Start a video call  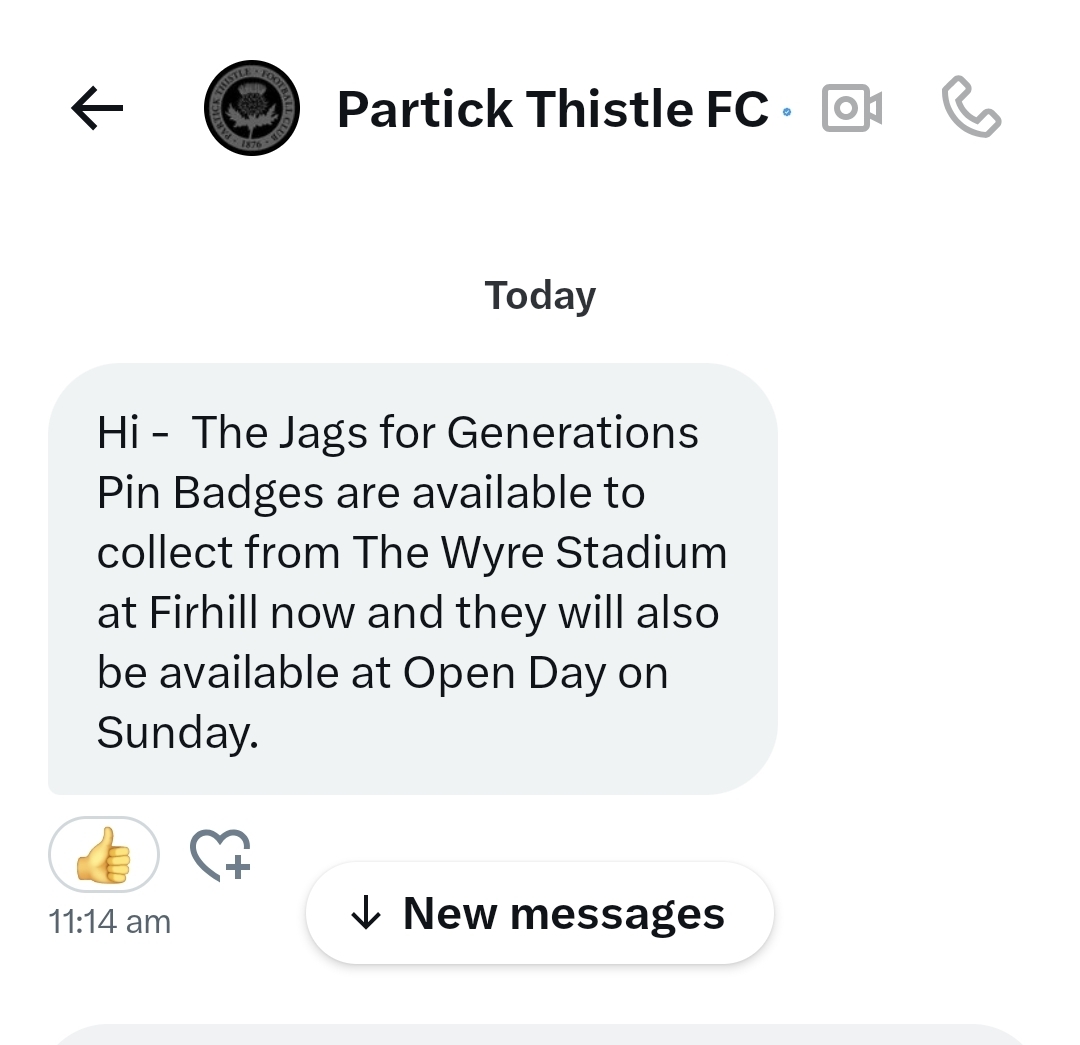(852, 108)
